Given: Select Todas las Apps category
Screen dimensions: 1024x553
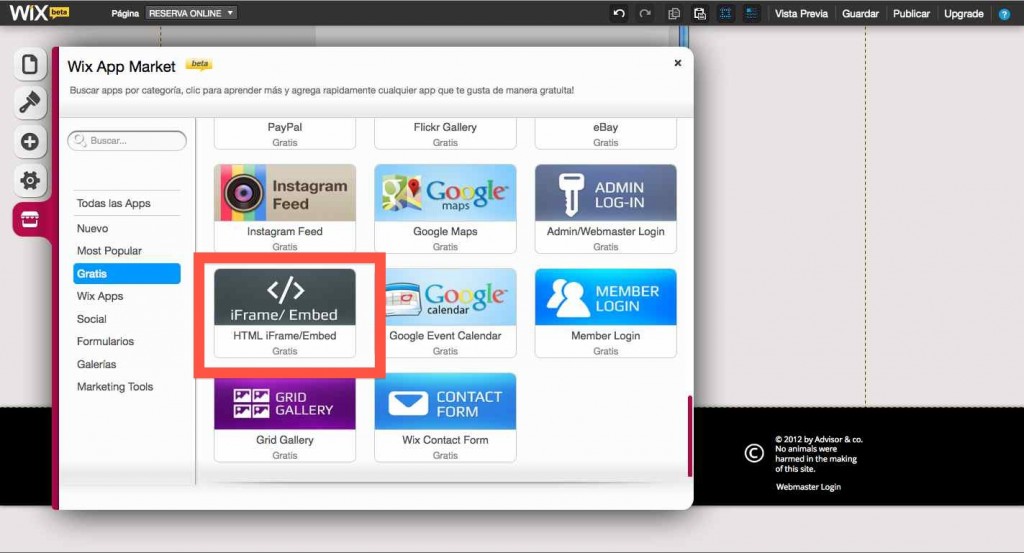Looking at the screenshot, I should (x=114, y=203).
